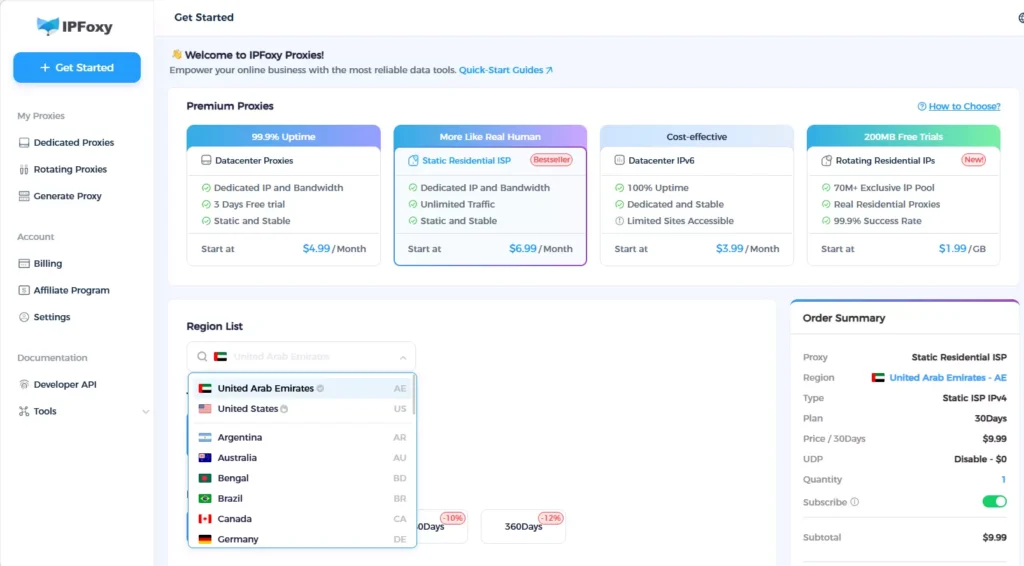Toggle the Subscribe switch off
The height and width of the screenshot is (566, 1024).
[994, 502]
